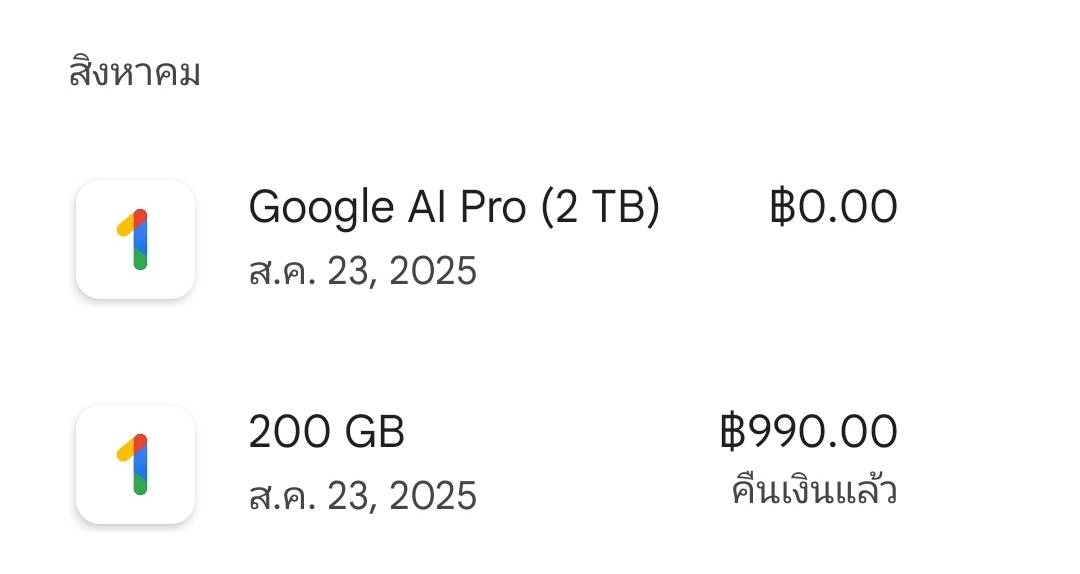This screenshot has width=1080, height=574.
Task: Tap the Google One icon beside Google AI Pro
Action: pos(135,239)
